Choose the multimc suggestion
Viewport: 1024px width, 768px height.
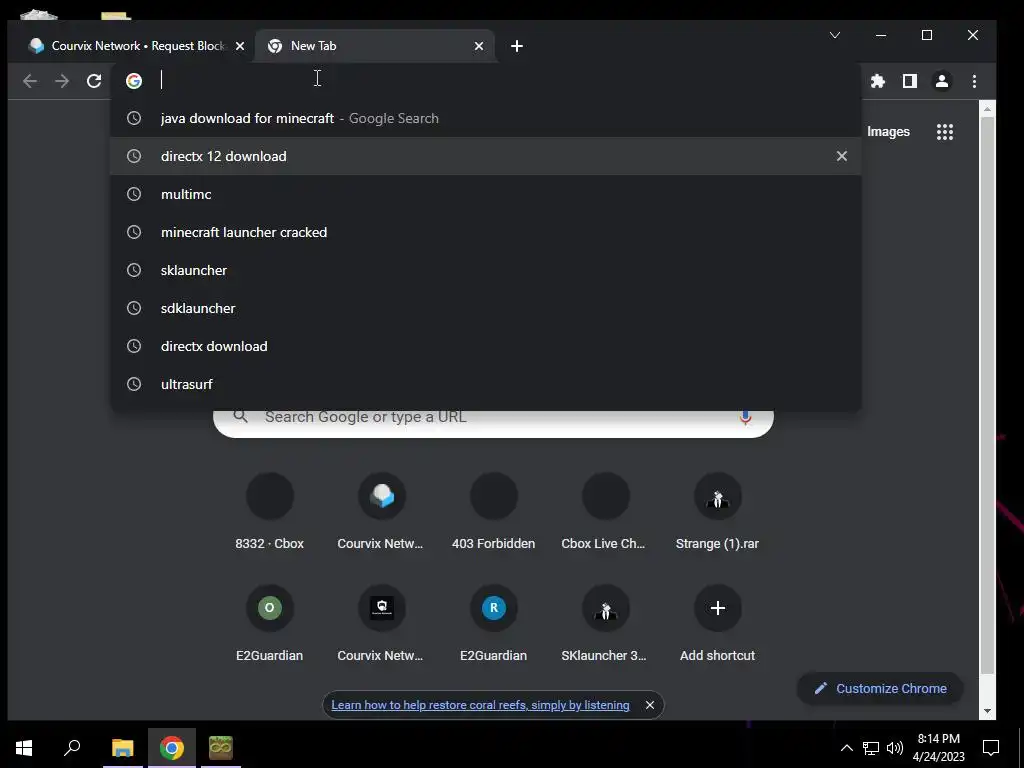coord(486,194)
